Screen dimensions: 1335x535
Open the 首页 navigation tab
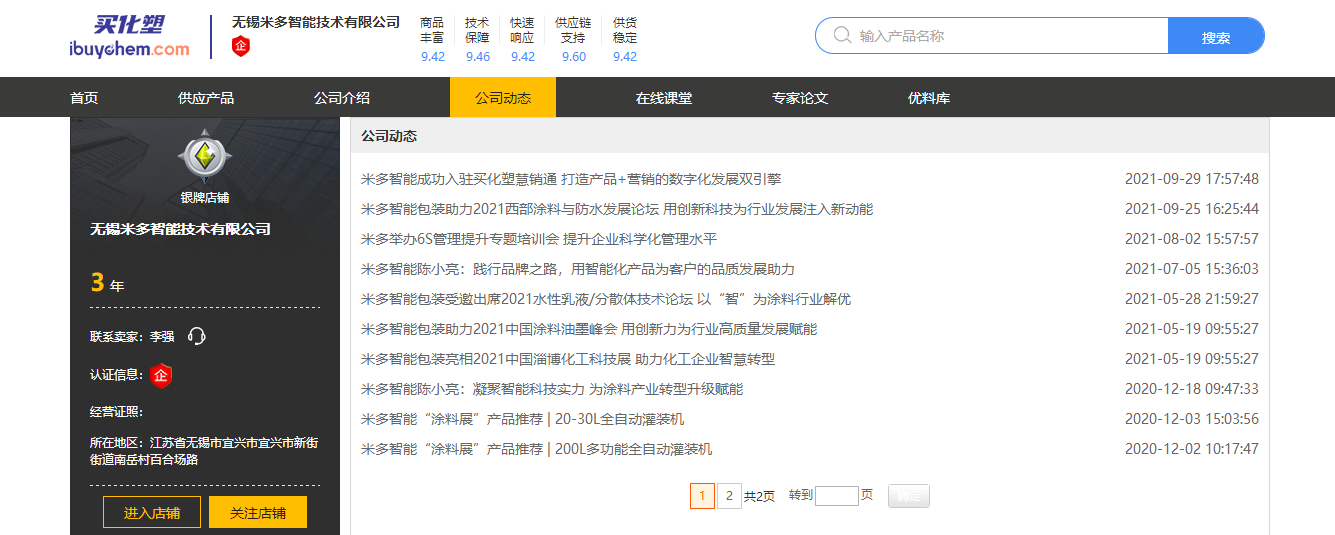click(84, 98)
